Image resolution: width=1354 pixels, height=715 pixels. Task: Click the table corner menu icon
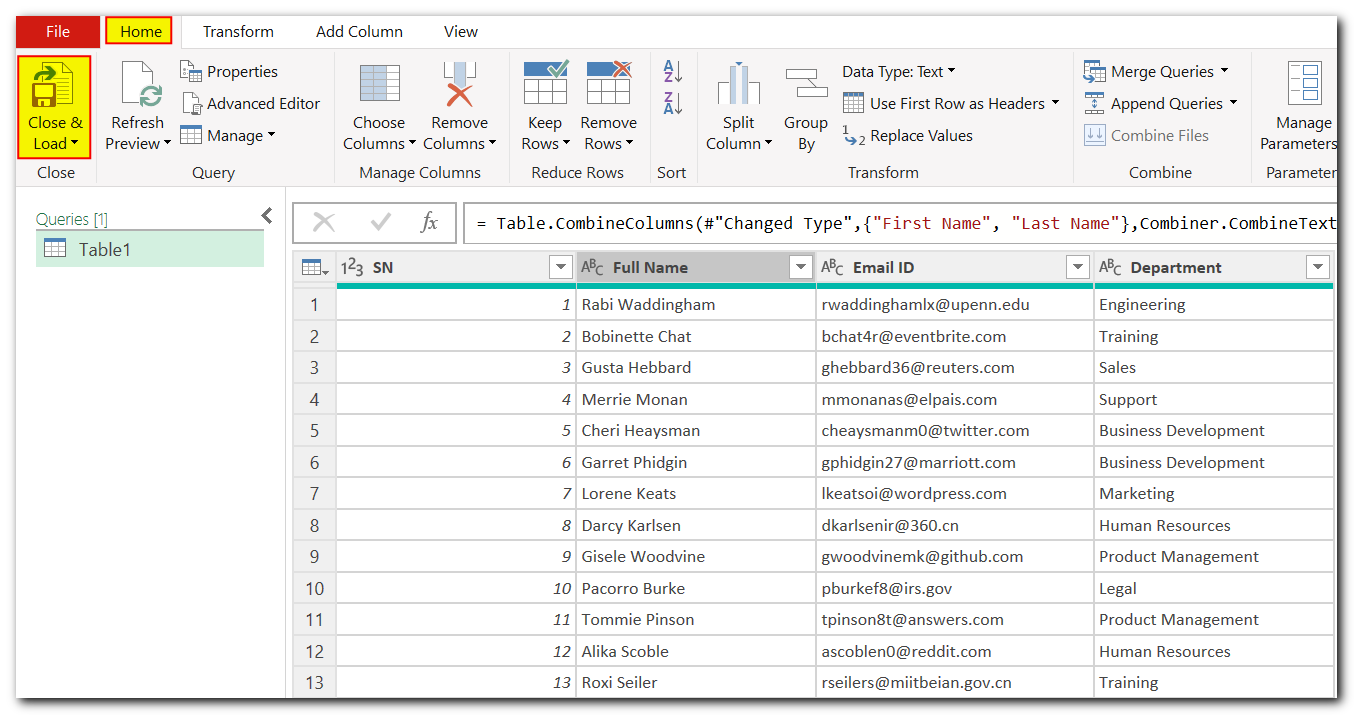click(314, 267)
